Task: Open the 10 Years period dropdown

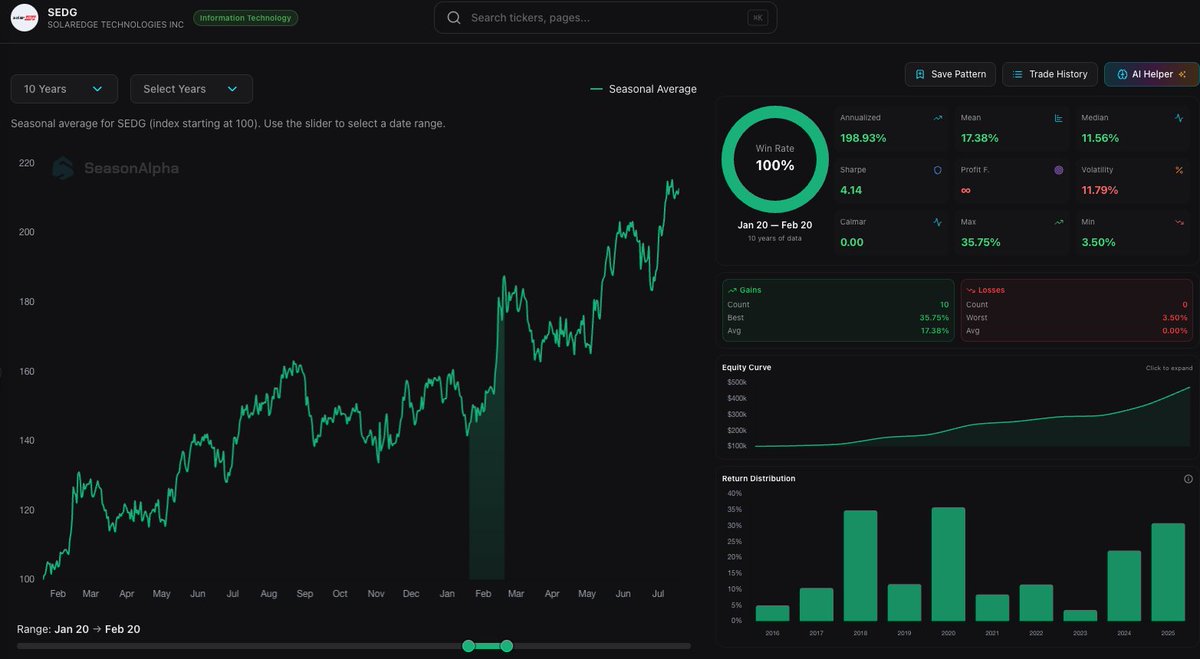Action: 64,89
